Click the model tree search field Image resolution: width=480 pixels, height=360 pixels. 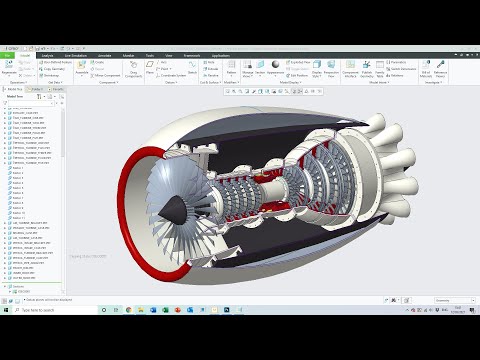31,103
